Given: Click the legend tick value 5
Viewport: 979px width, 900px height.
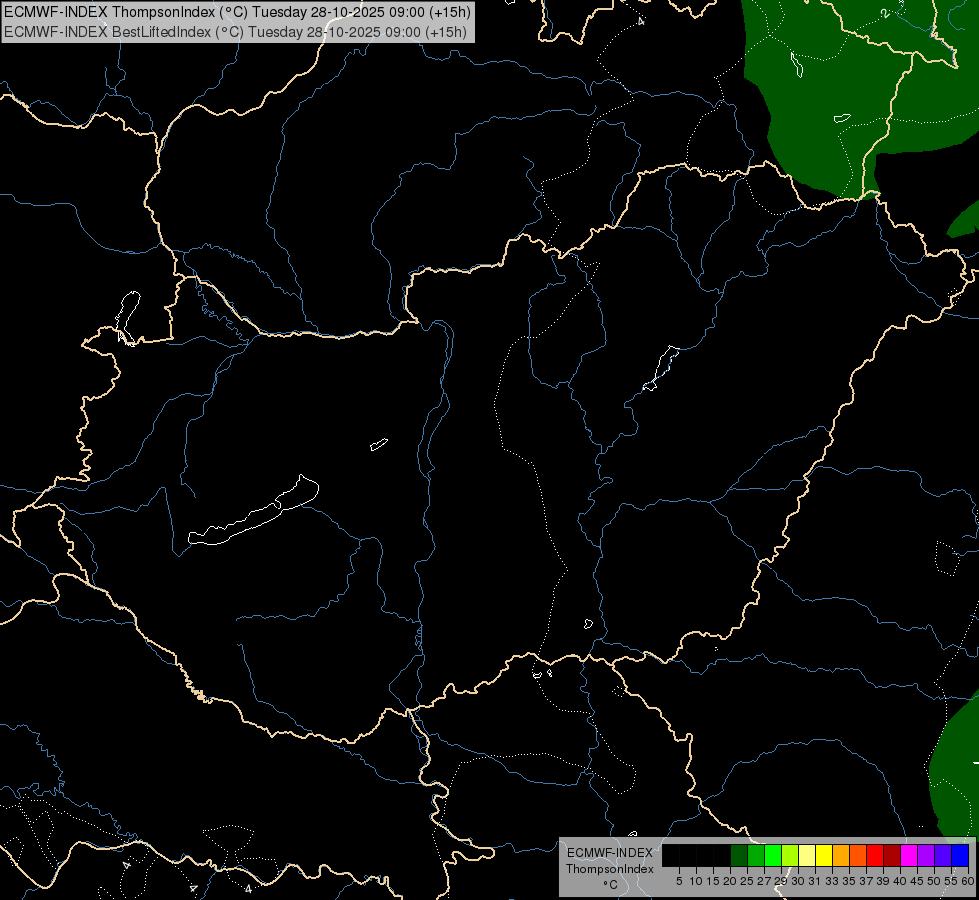Looking at the screenshot, I should pos(679,881).
